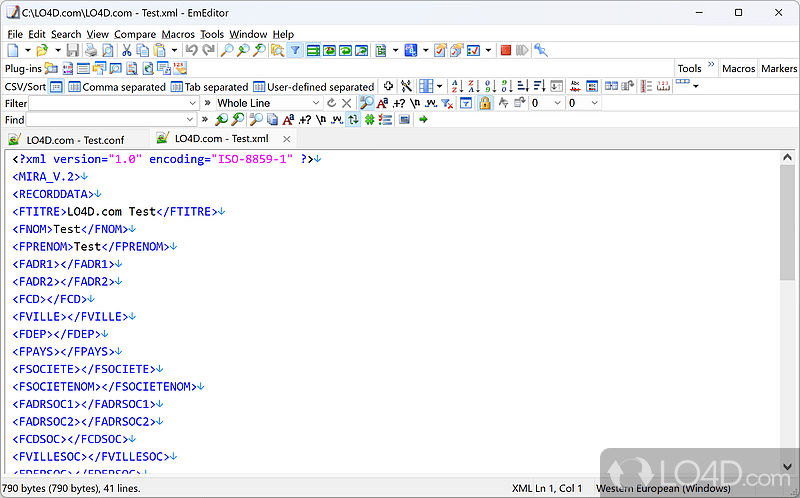Open the Find text dropdown
800x498 pixels.
coord(190,119)
